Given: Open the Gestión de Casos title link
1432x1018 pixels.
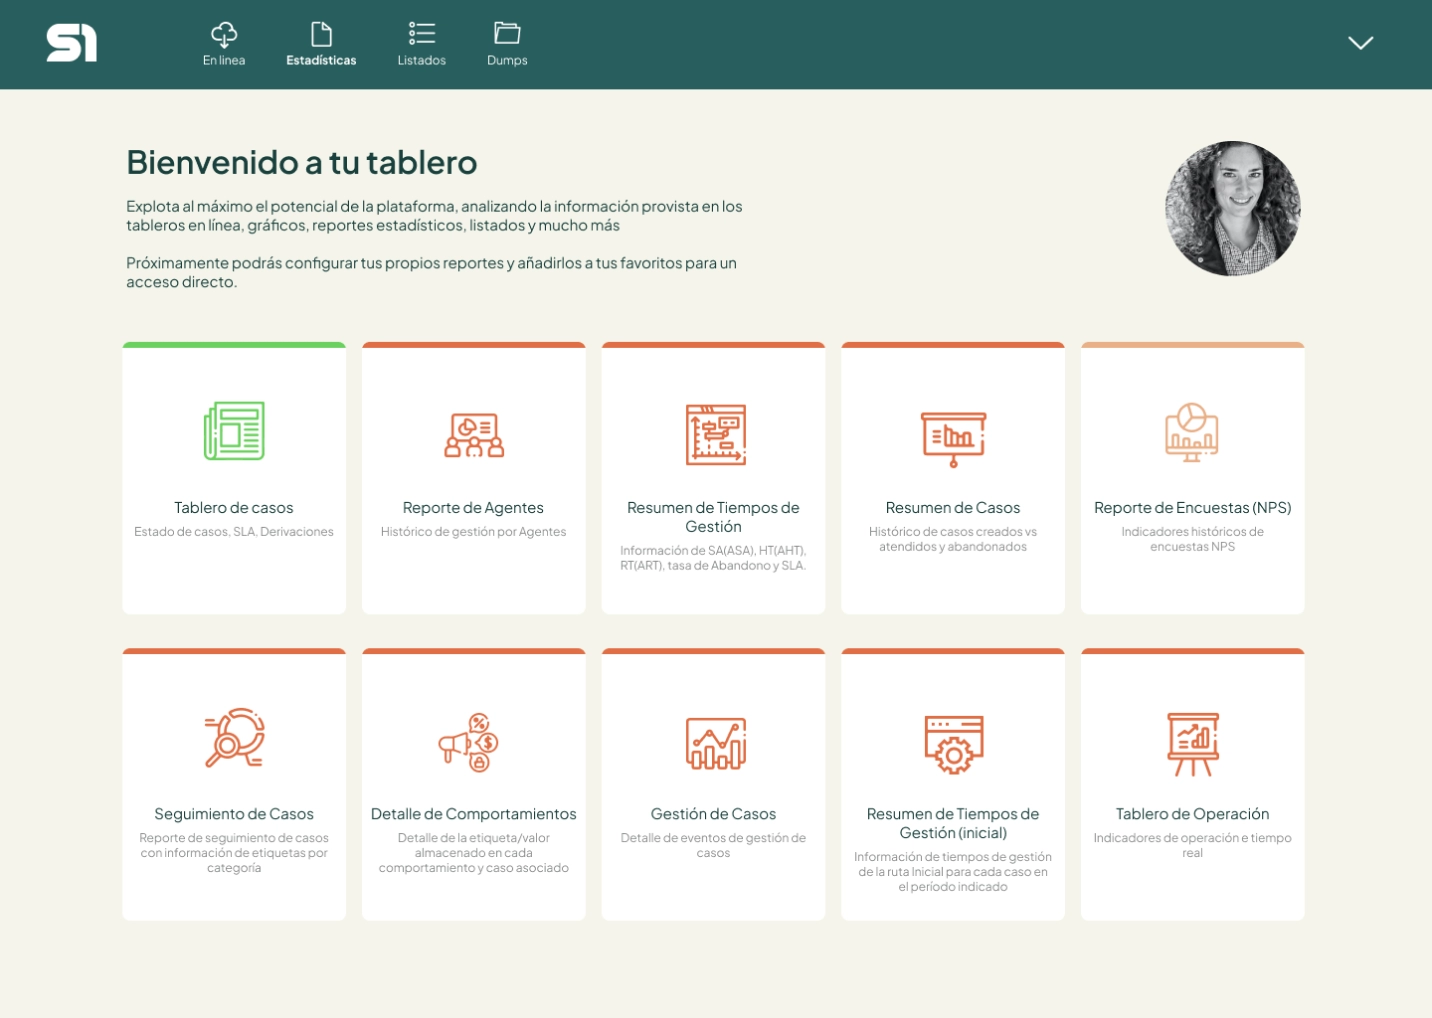Looking at the screenshot, I should (x=713, y=814).
